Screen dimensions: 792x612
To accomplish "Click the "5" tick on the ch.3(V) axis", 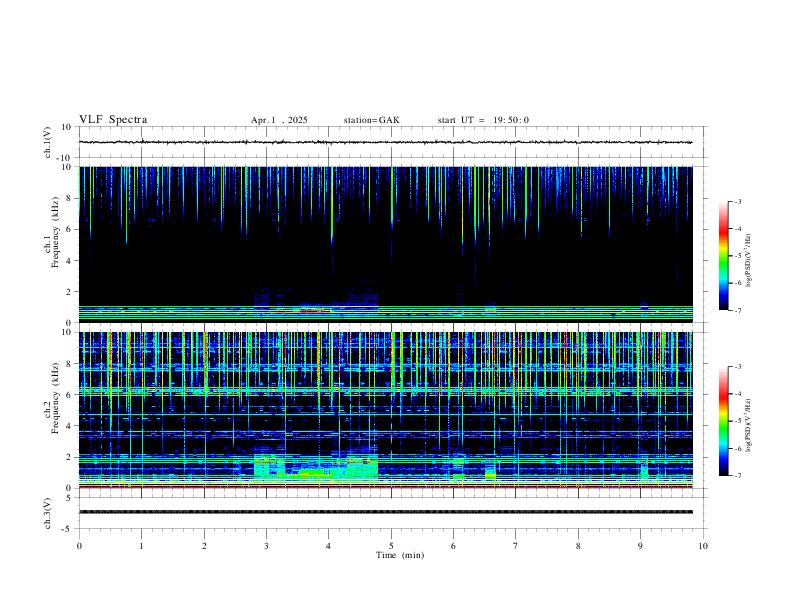I will 70,497.
